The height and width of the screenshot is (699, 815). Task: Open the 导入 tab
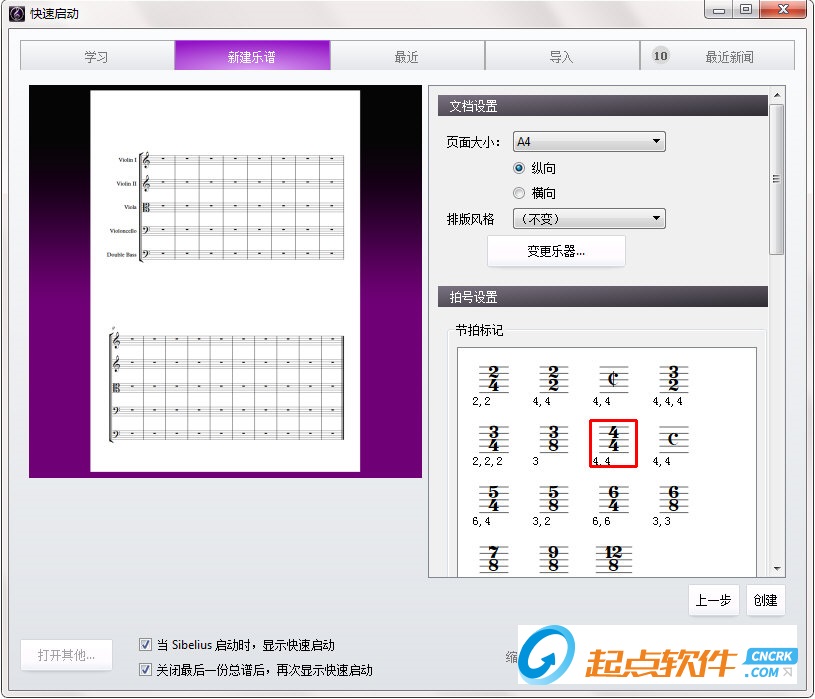pos(562,56)
